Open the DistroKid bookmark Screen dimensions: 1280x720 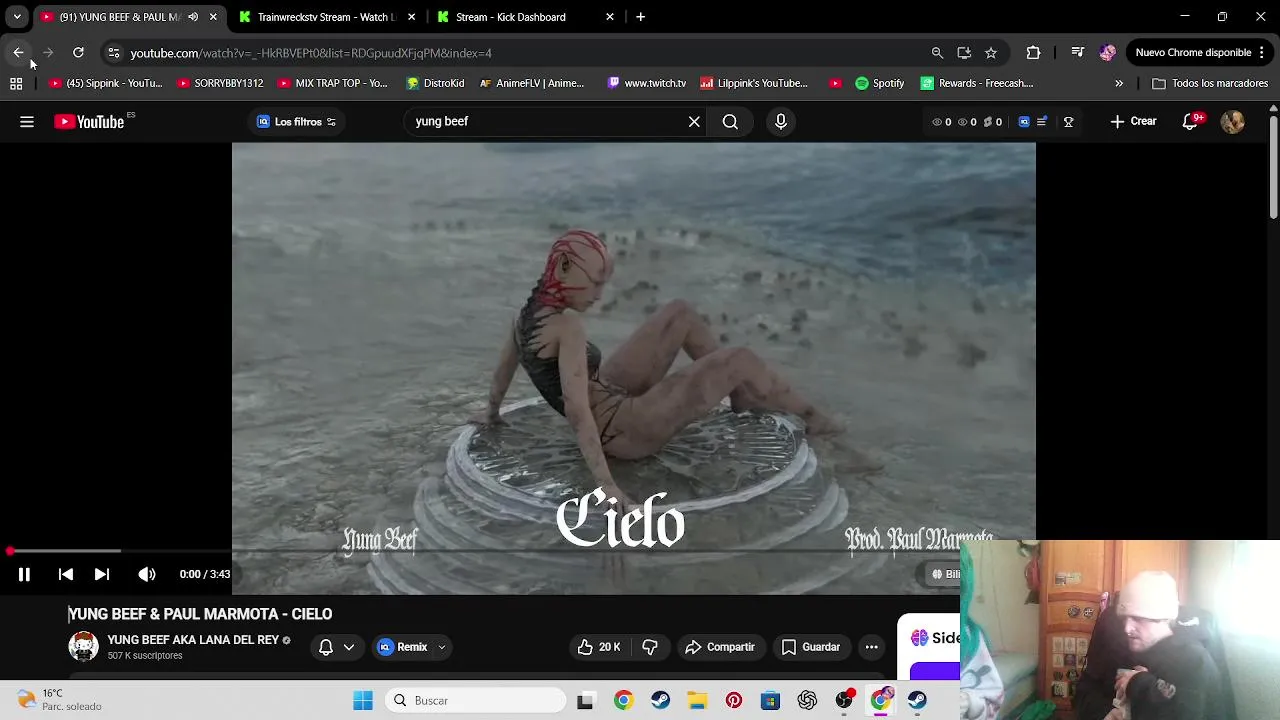(x=435, y=84)
